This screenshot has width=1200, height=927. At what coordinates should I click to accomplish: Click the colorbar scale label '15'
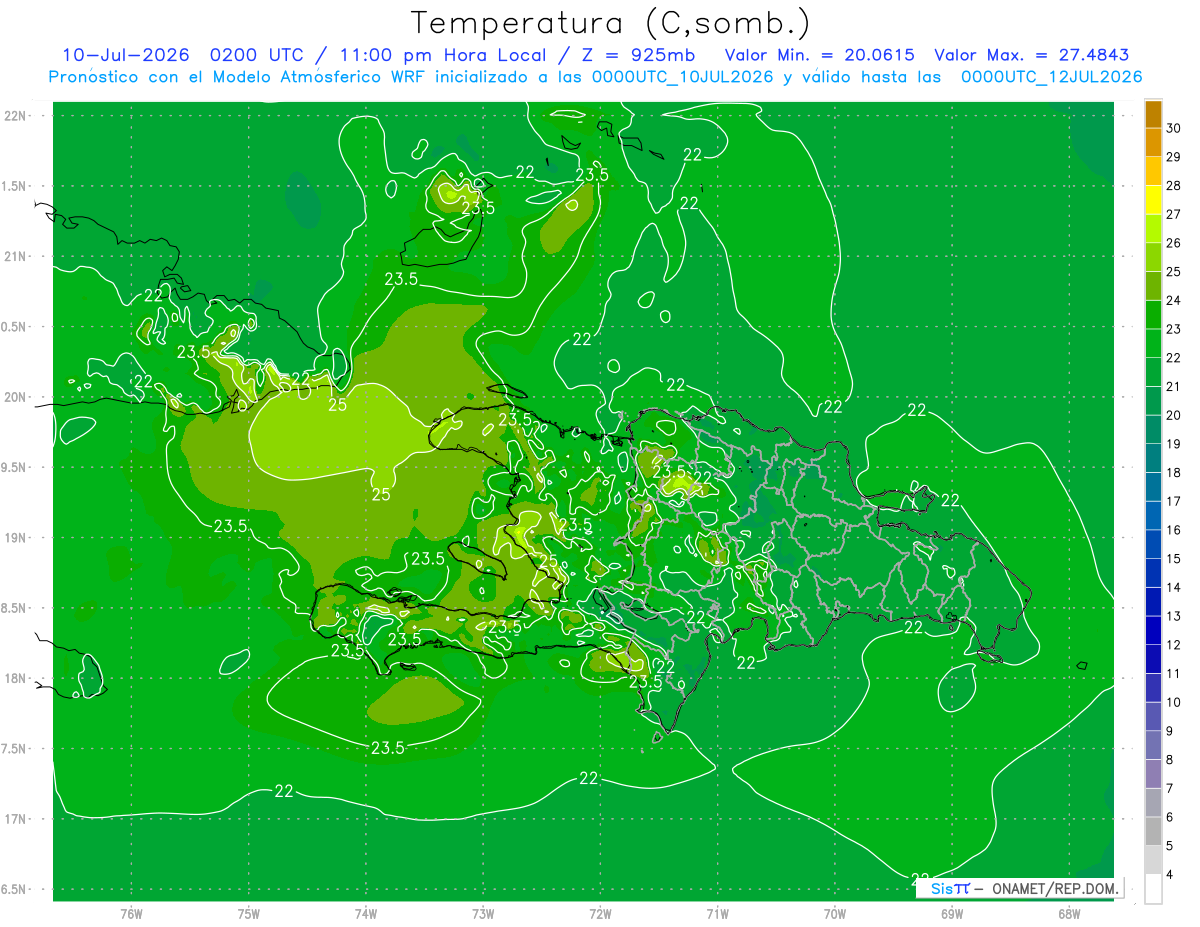[1173, 558]
